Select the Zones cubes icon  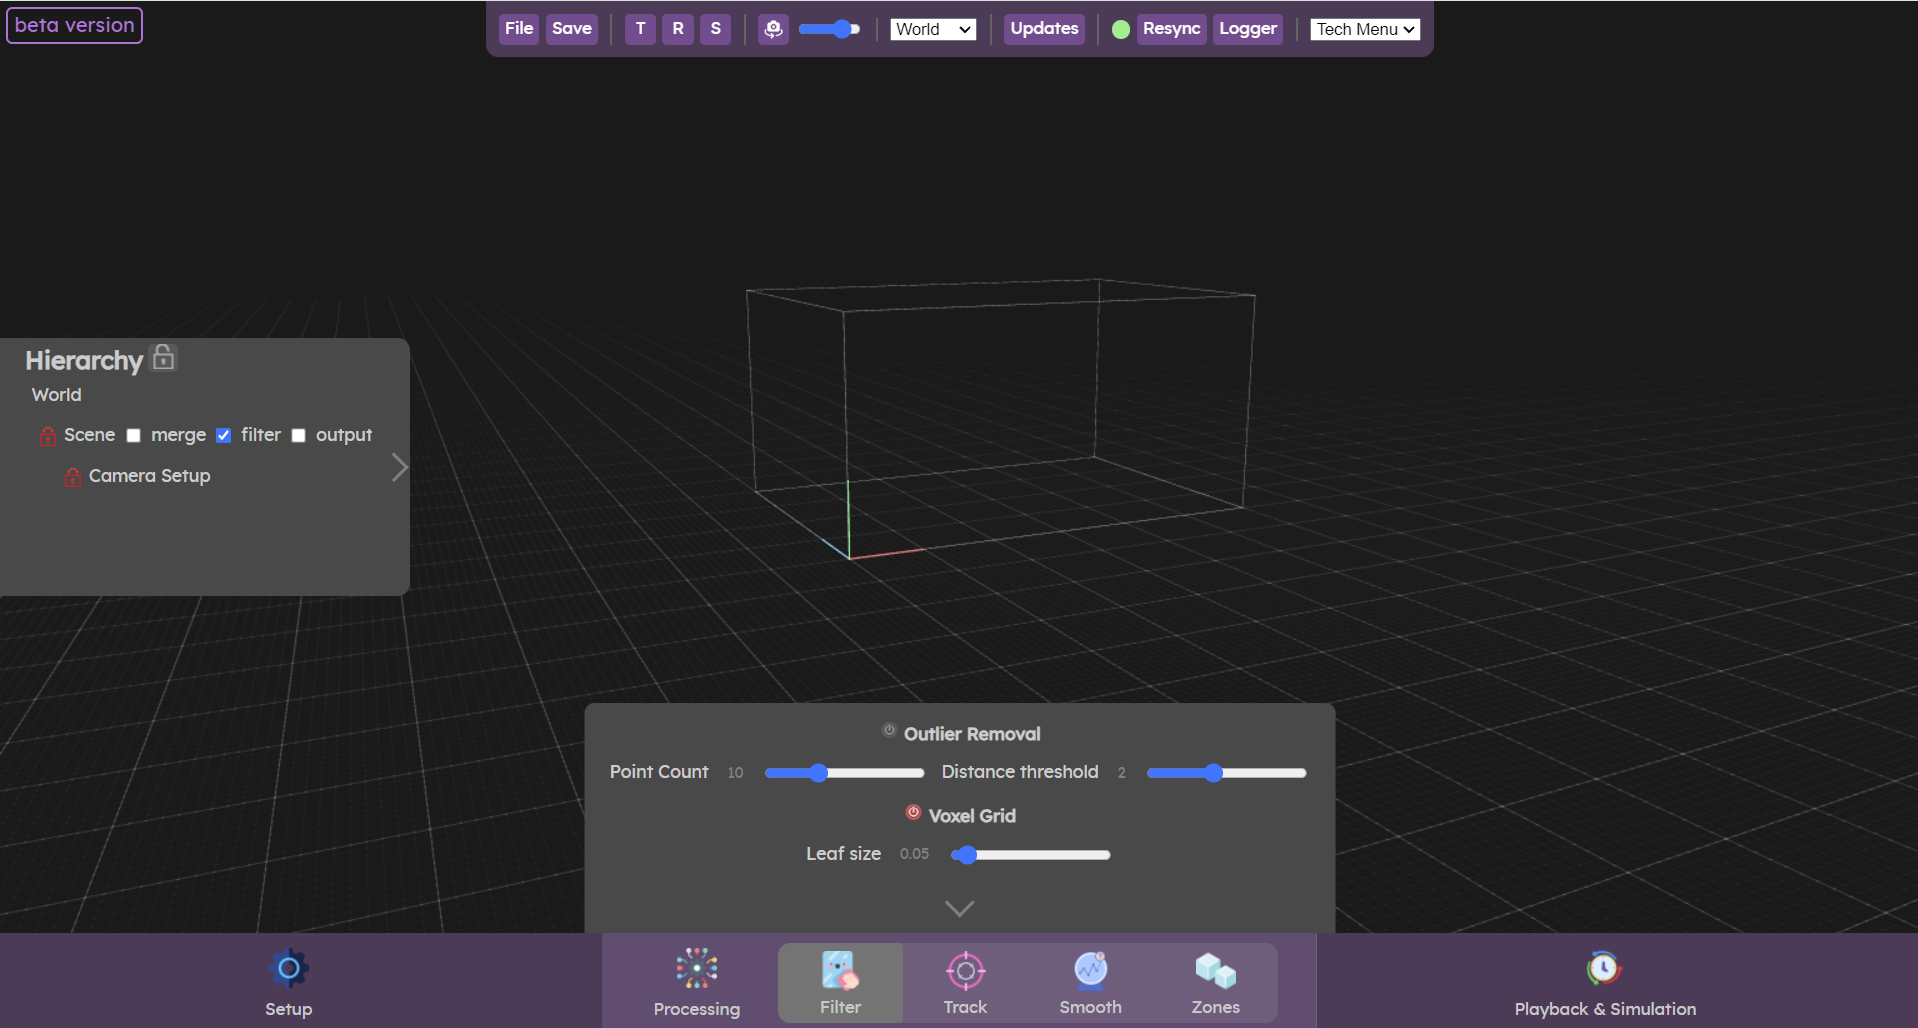click(1215, 968)
